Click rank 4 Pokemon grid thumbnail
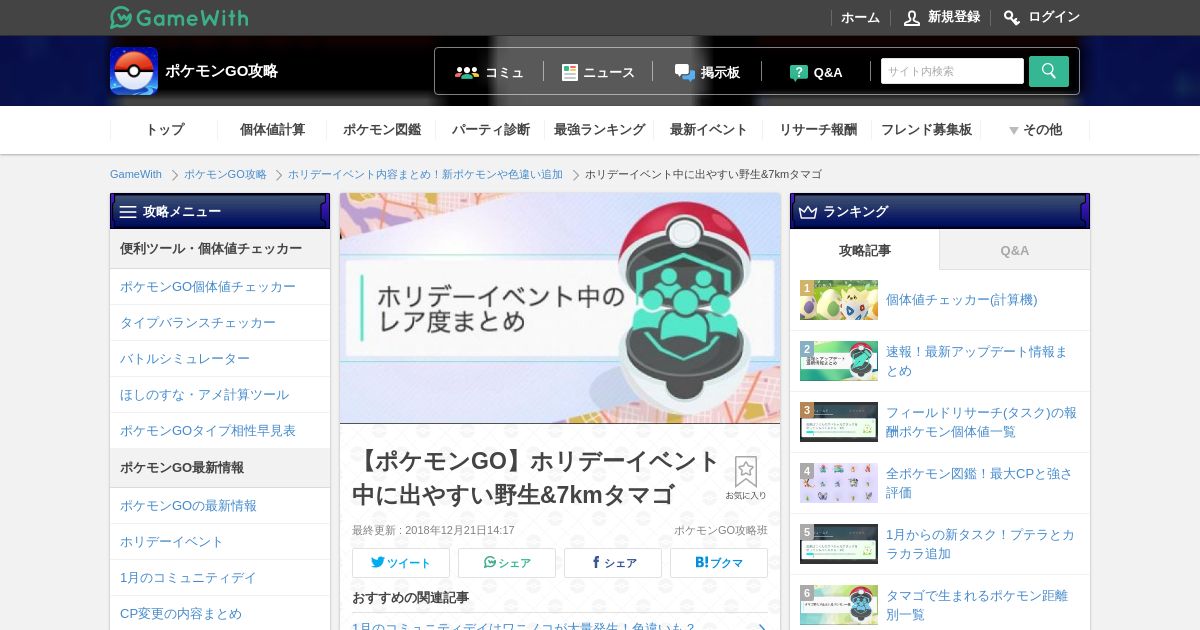The width and height of the screenshot is (1200, 630). (x=839, y=483)
